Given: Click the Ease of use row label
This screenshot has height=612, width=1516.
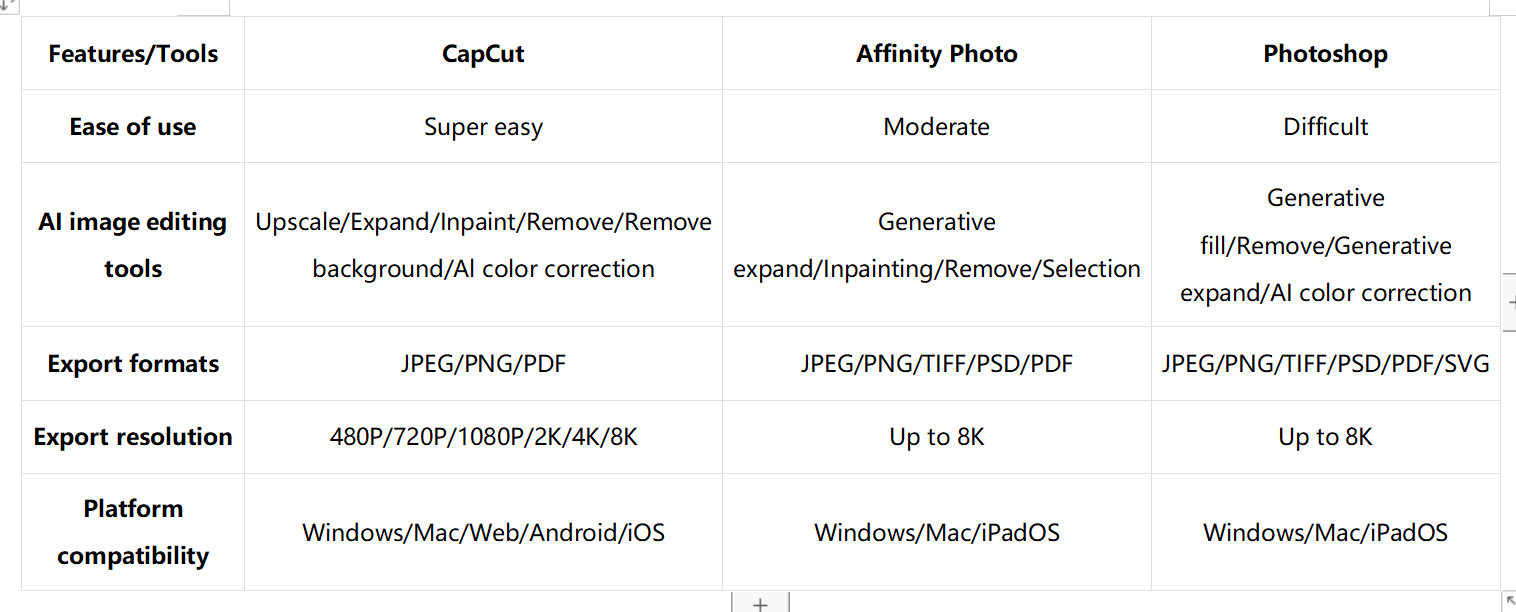Looking at the screenshot, I should point(133,127).
